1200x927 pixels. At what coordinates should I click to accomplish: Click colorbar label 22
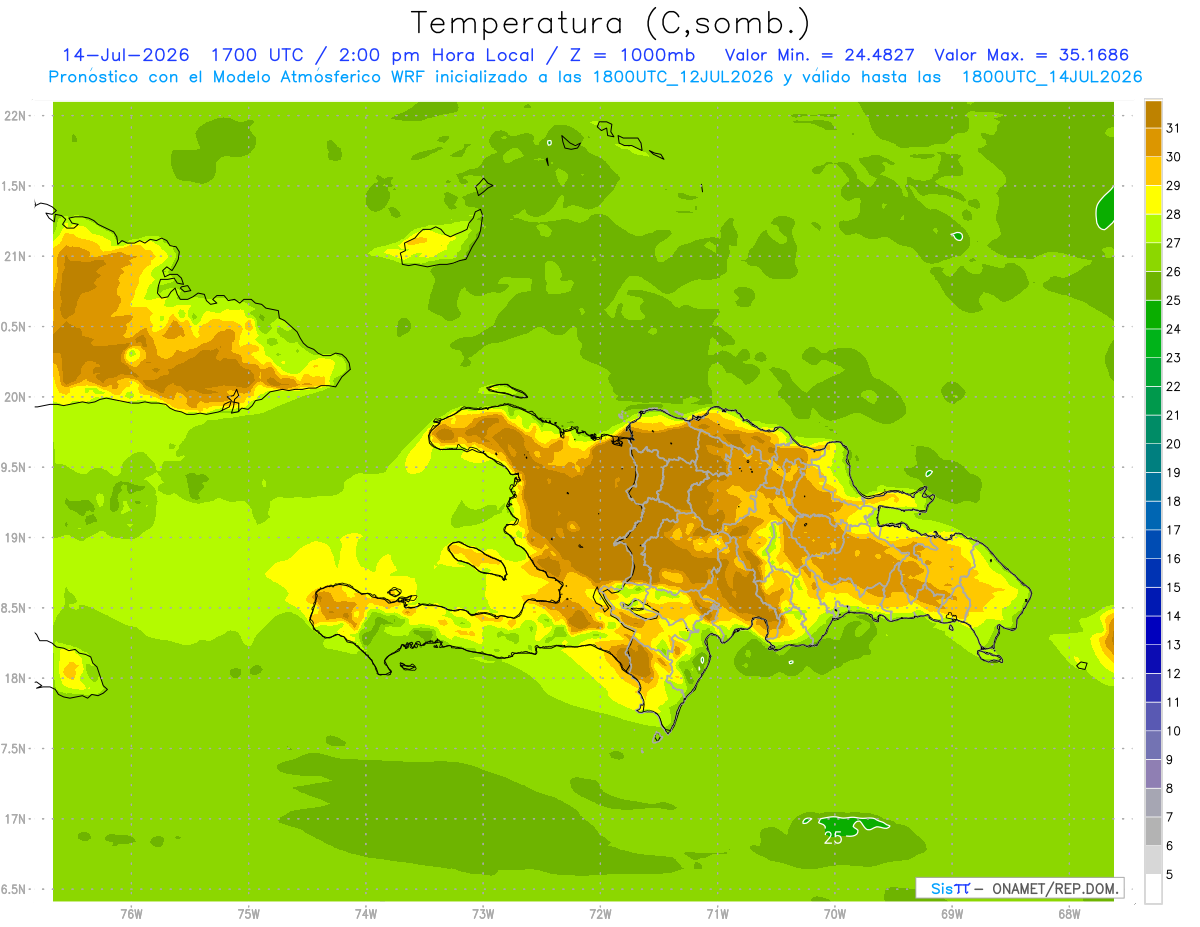point(1174,386)
